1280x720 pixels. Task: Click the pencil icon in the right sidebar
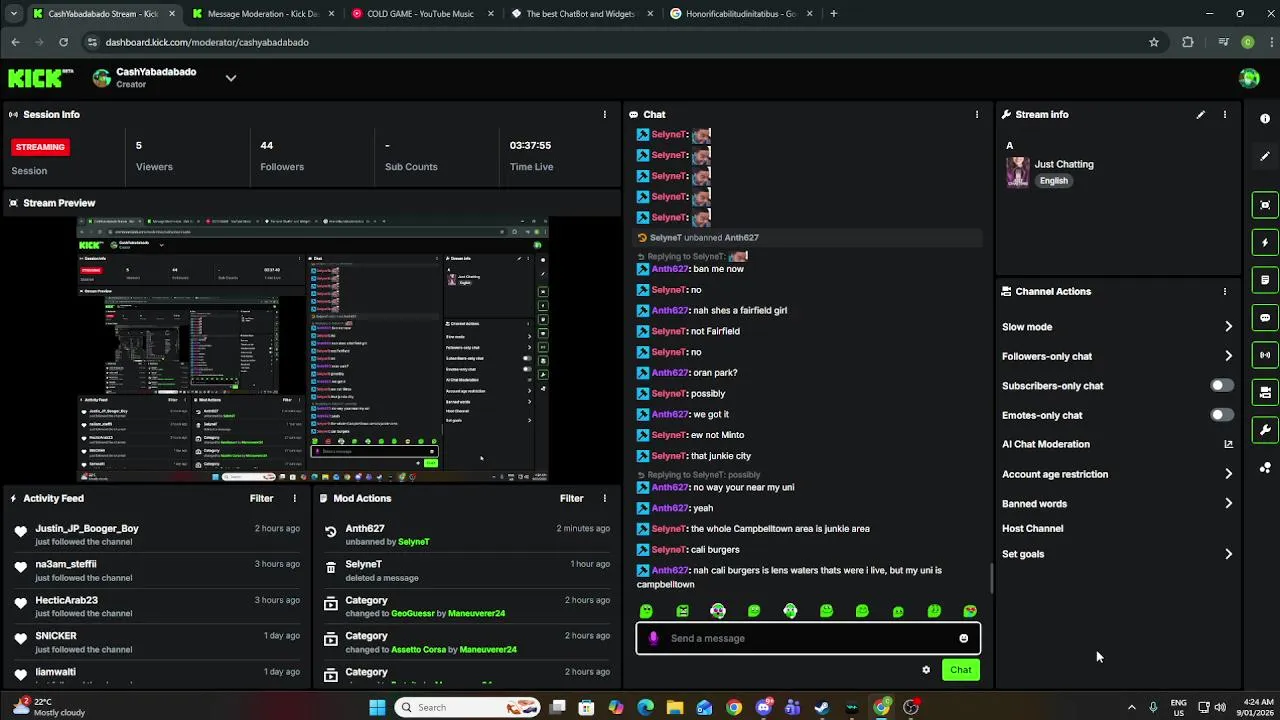pos(1265,156)
